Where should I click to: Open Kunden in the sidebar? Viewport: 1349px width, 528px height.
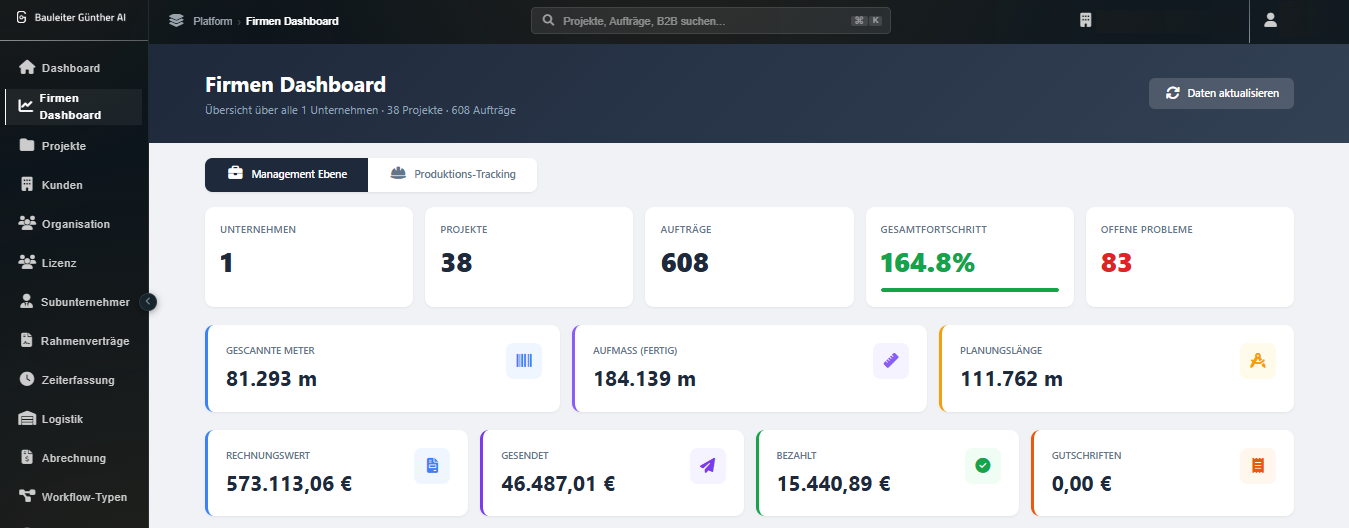tap(74, 185)
